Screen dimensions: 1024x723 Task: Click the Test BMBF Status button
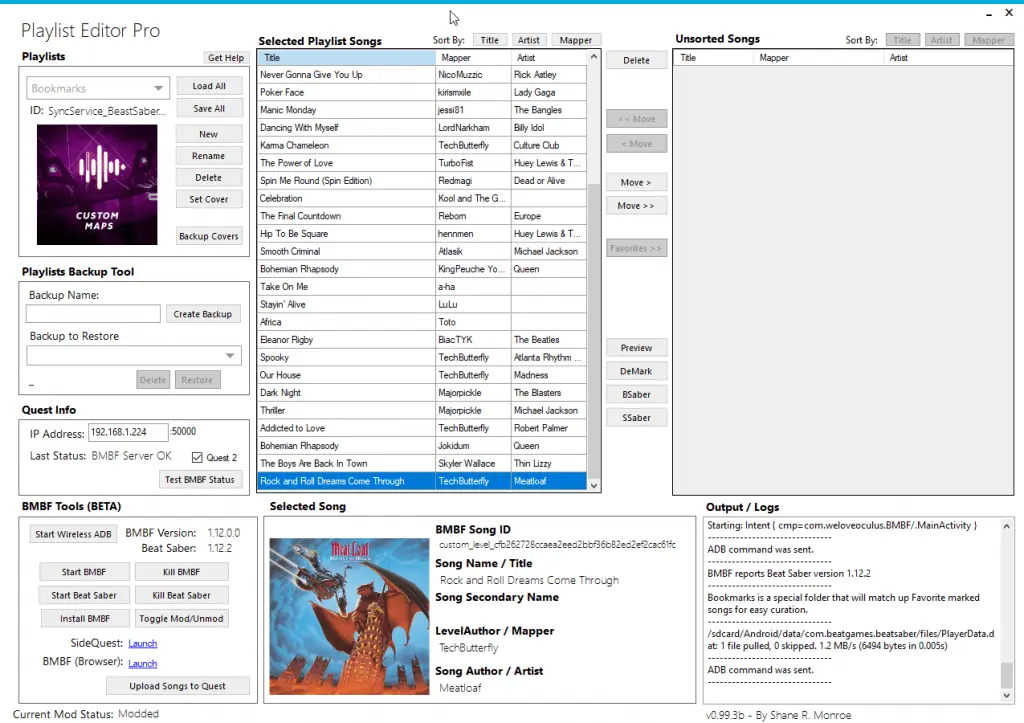[x=200, y=480]
